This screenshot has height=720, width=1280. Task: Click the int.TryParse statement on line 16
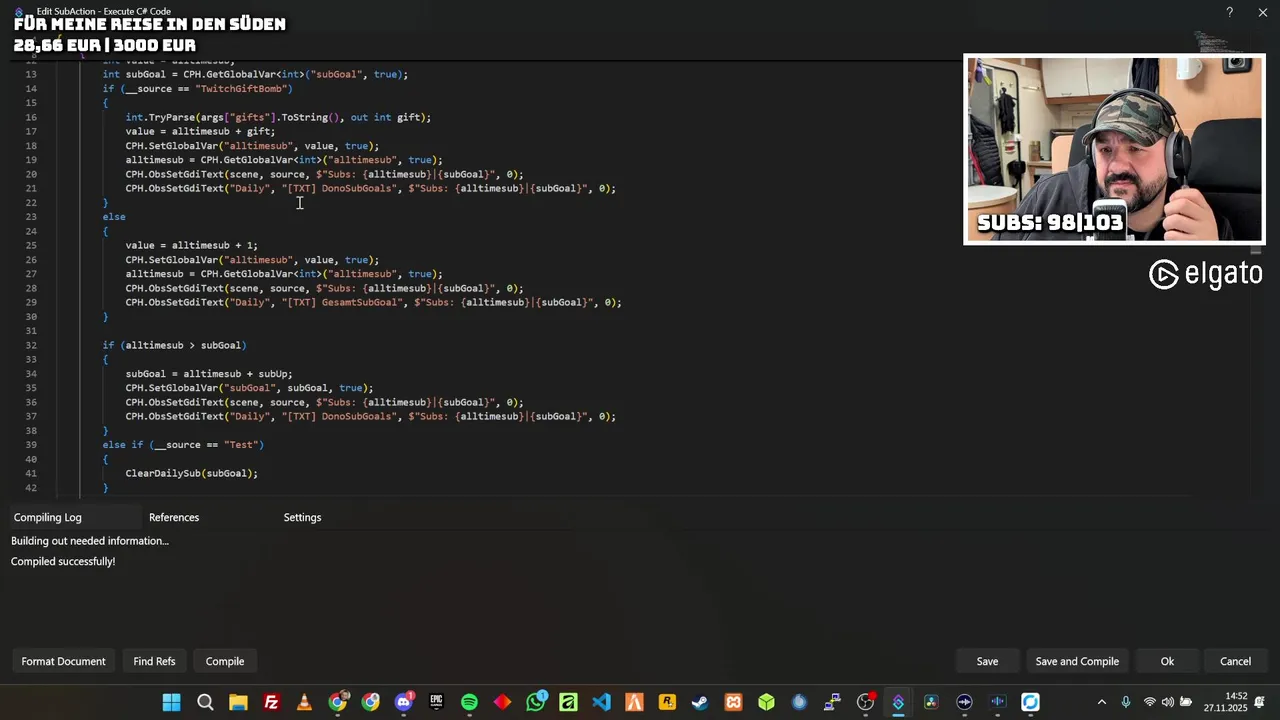278,117
